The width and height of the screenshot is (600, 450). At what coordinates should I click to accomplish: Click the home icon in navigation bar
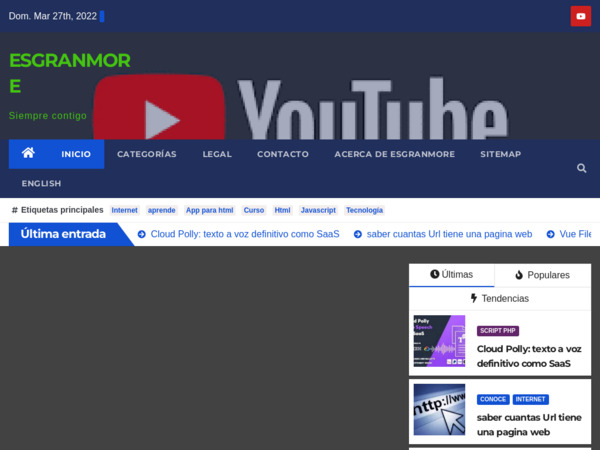[x=28, y=153]
